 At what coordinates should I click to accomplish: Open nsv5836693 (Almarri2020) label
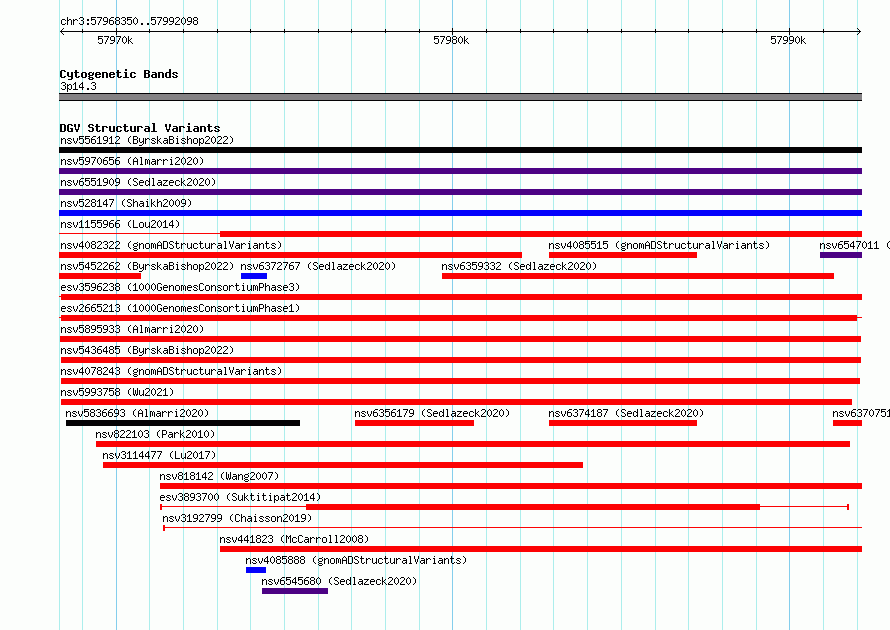[137, 413]
